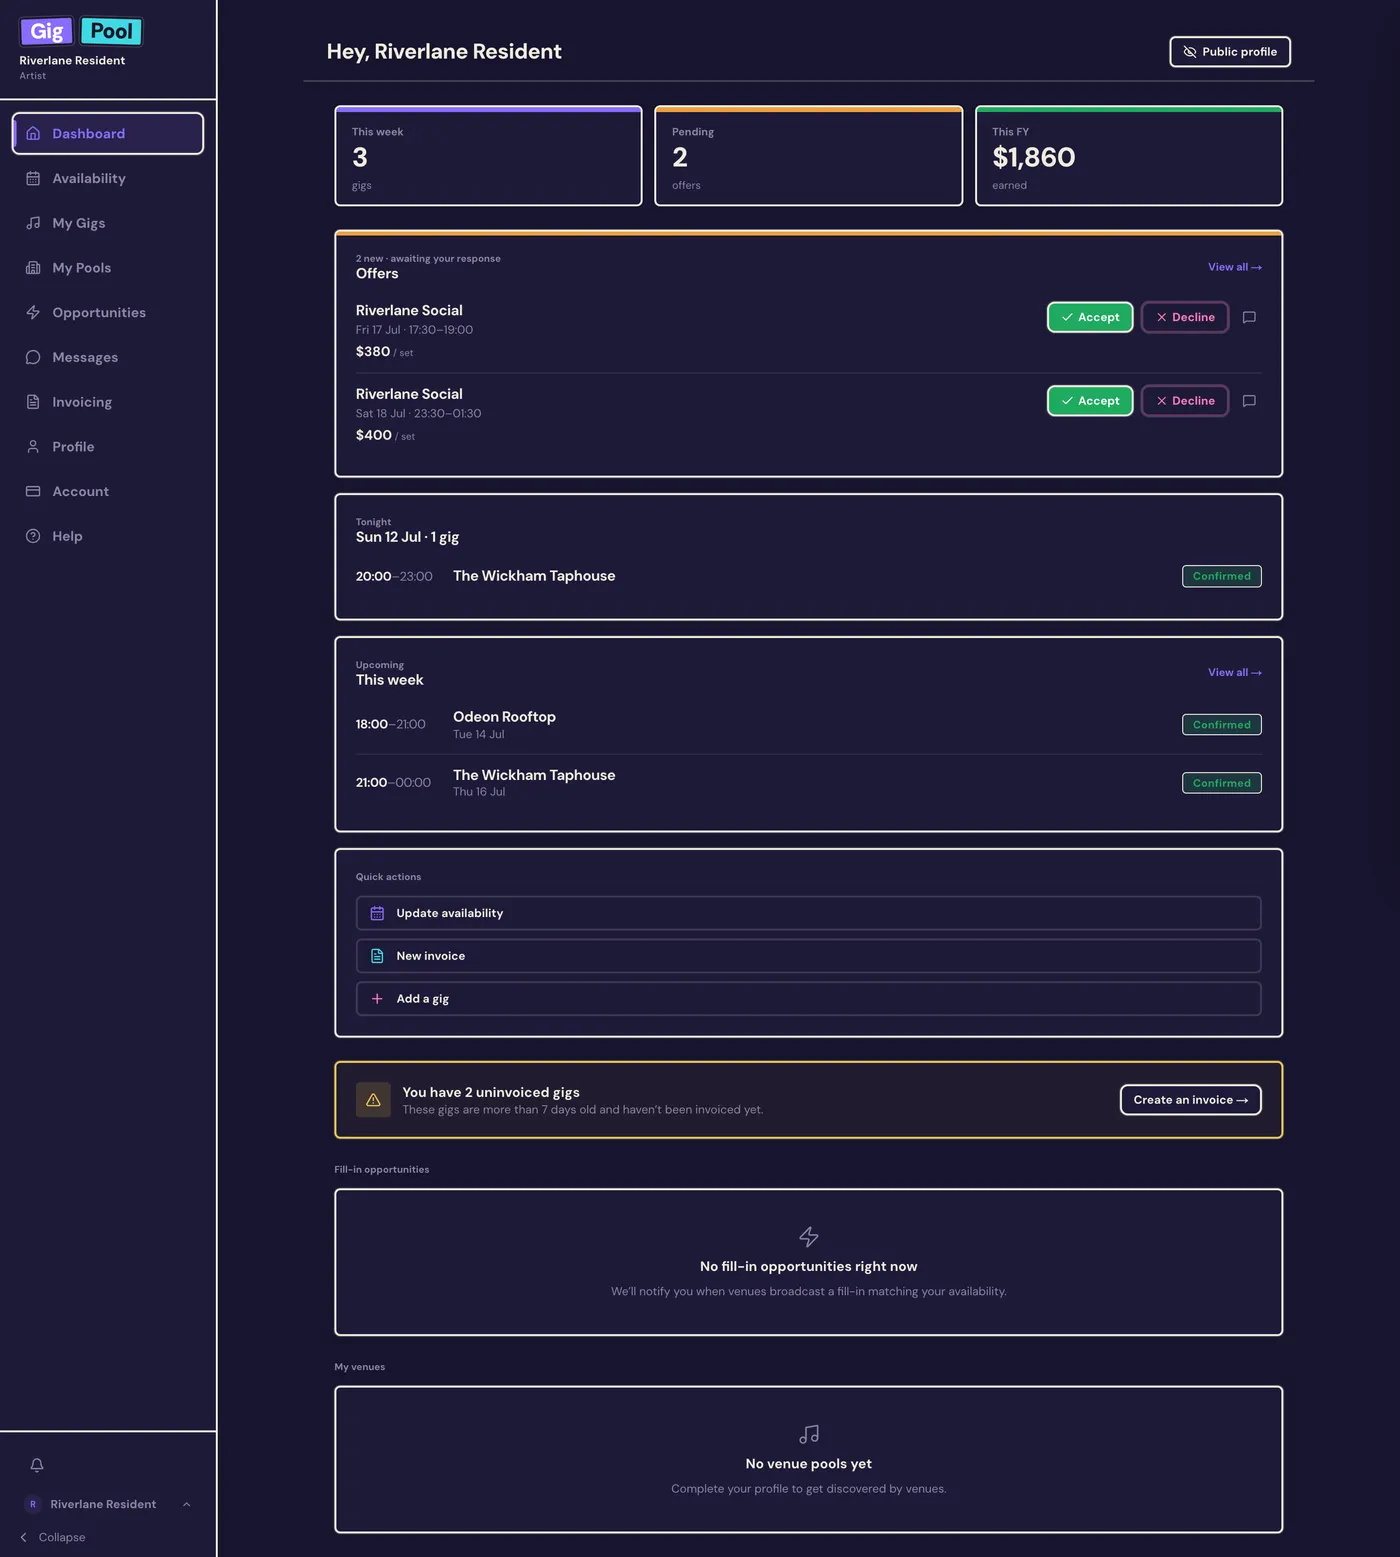
Task: Decline the $380 Riverlane Social offer
Action: tap(1185, 317)
